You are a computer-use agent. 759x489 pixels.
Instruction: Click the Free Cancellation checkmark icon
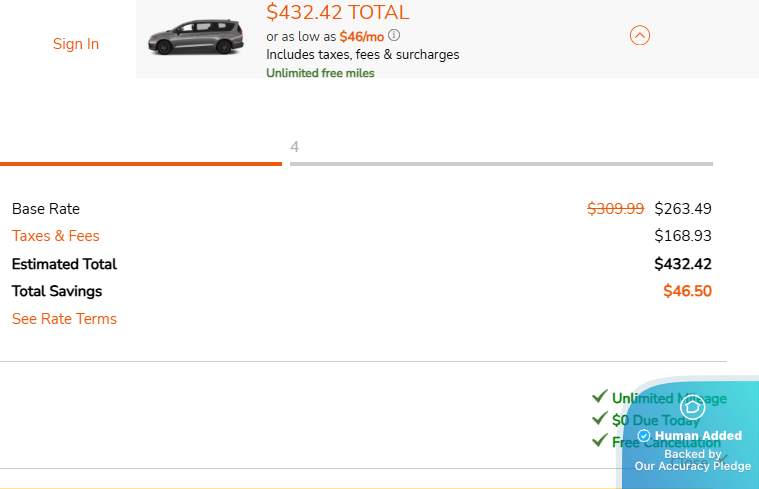point(600,441)
